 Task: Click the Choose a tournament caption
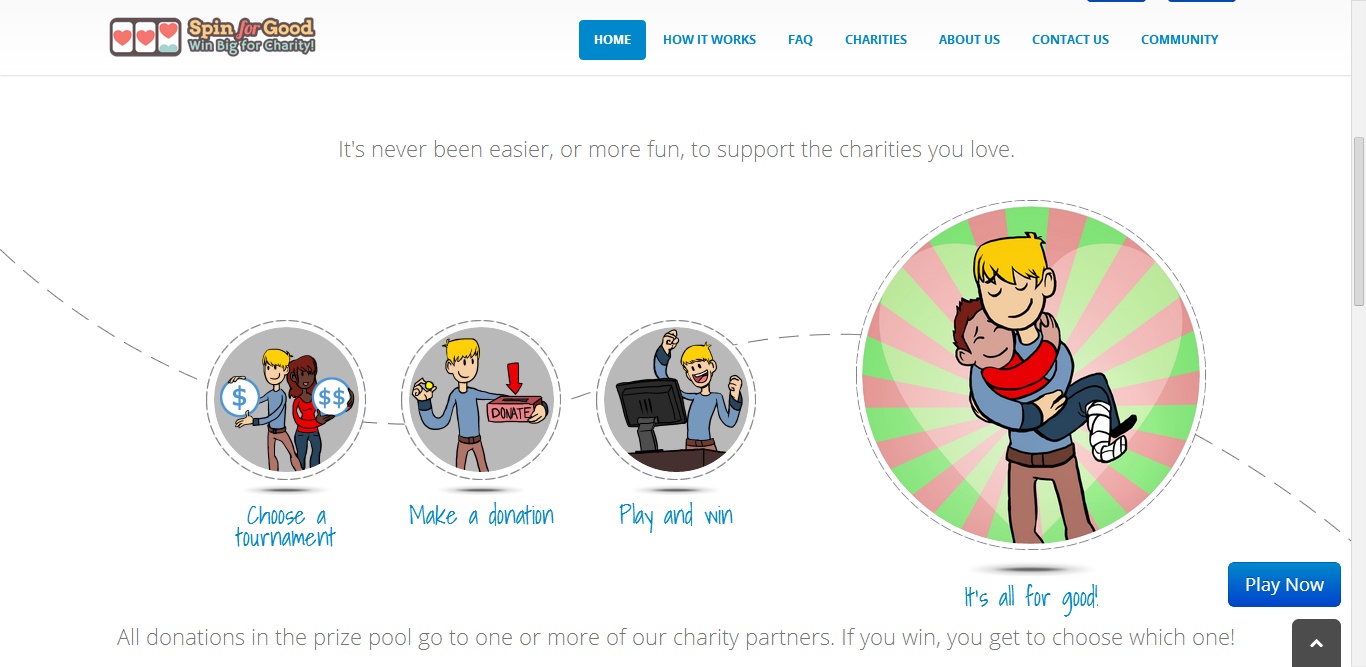pyautogui.click(x=285, y=527)
